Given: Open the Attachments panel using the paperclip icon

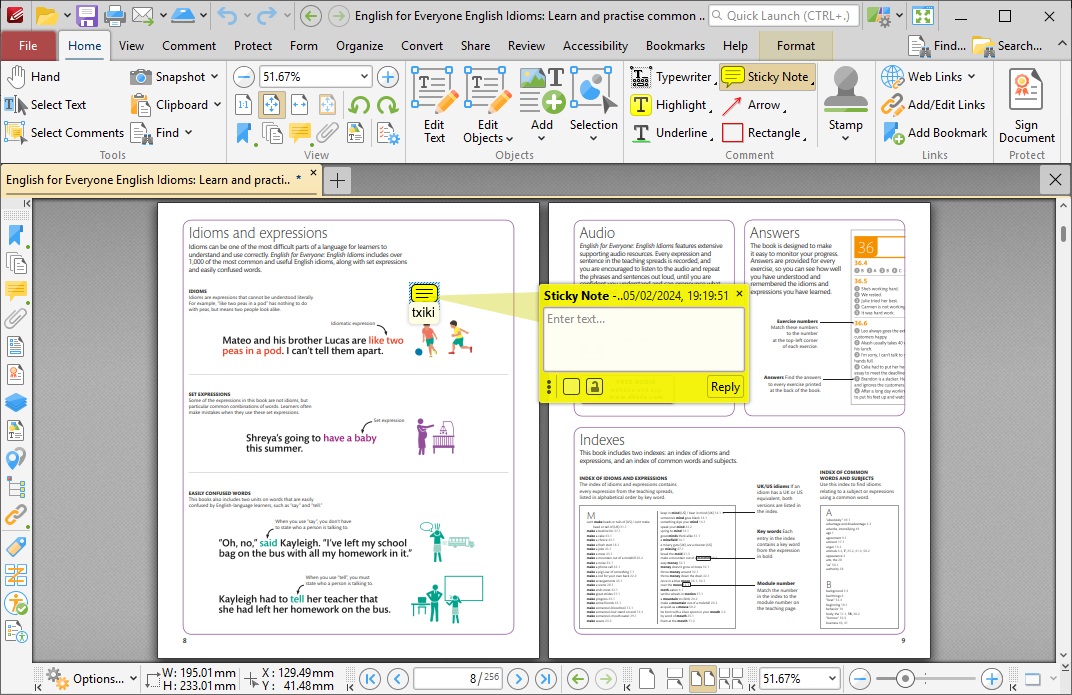Looking at the screenshot, I should pyautogui.click(x=16, y=318).
